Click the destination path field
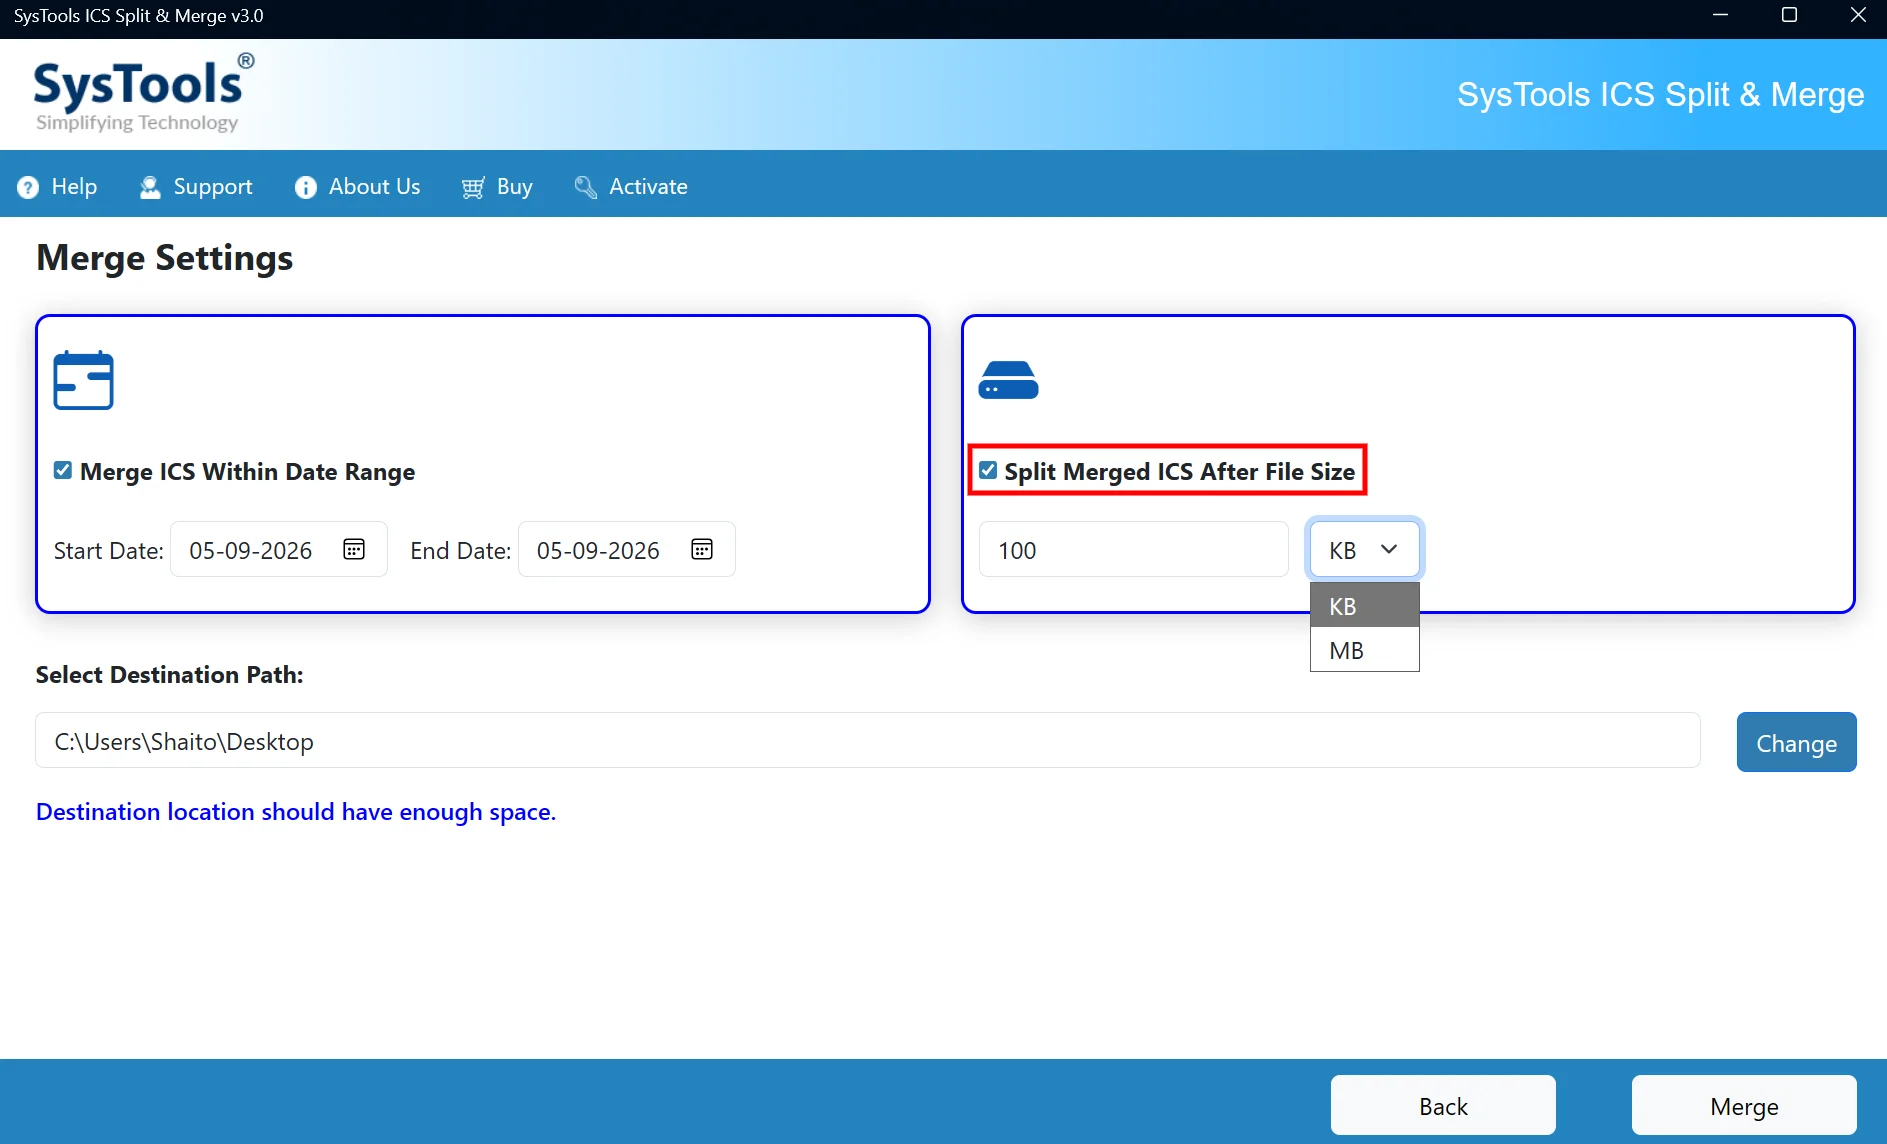1887x1144 pixels. [867, 740]
